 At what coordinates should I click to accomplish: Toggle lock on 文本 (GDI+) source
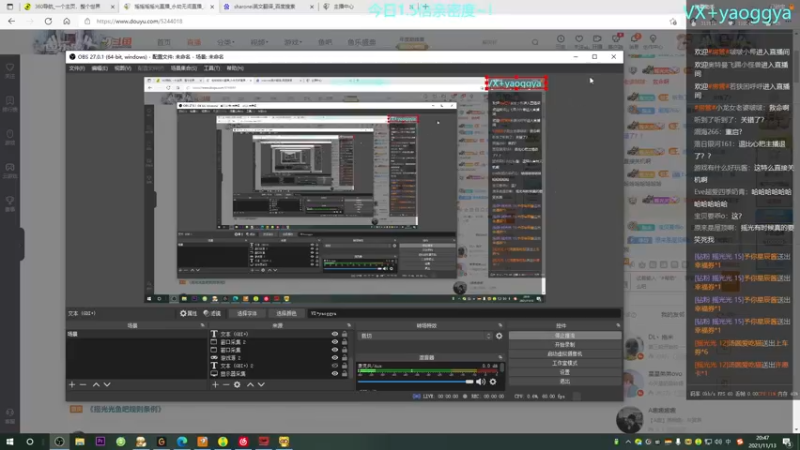point(345,334)
